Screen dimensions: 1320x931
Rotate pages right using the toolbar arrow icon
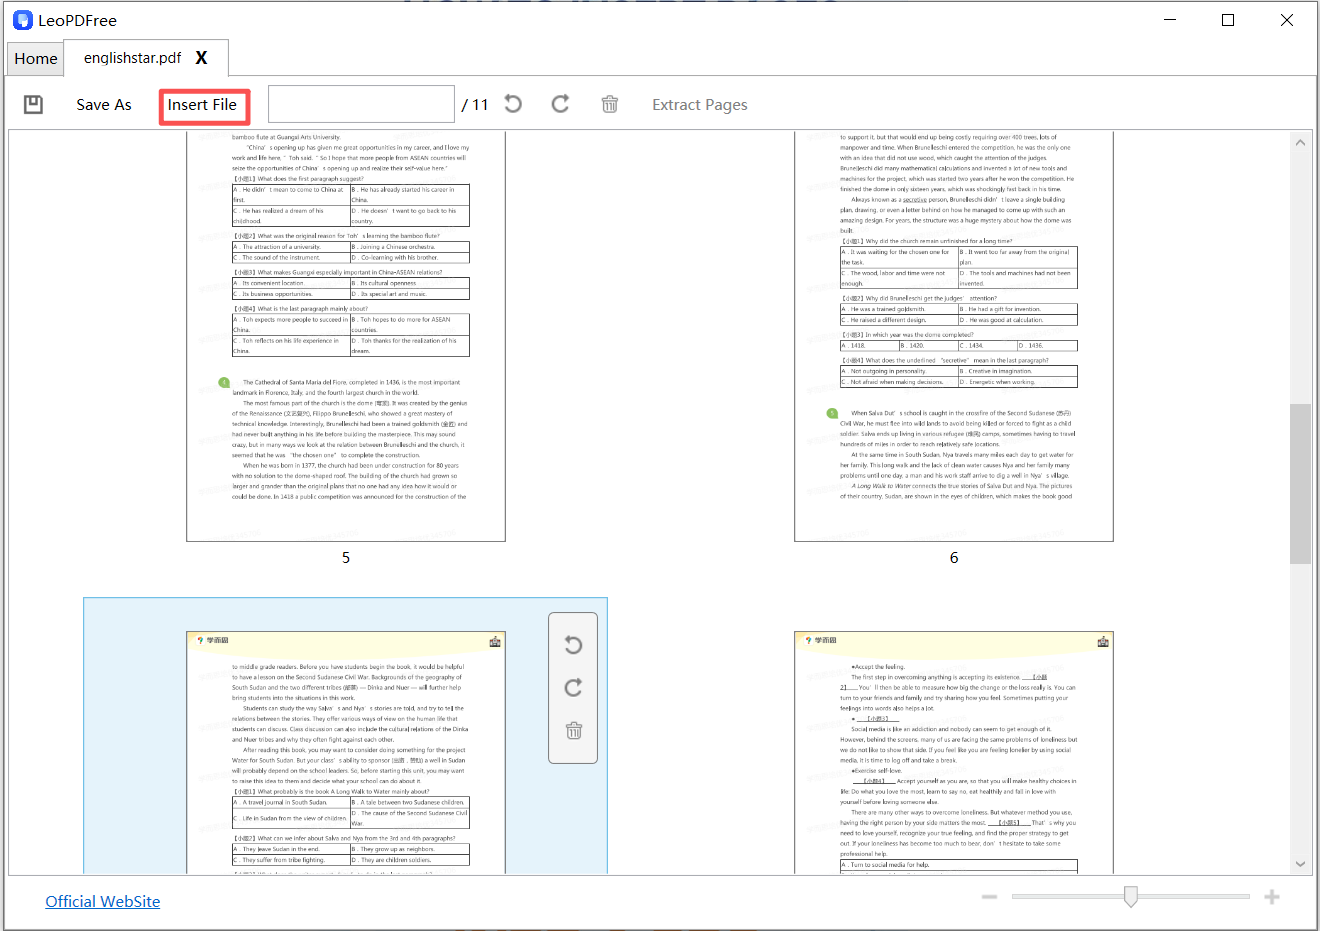click(x=560, y=104)
